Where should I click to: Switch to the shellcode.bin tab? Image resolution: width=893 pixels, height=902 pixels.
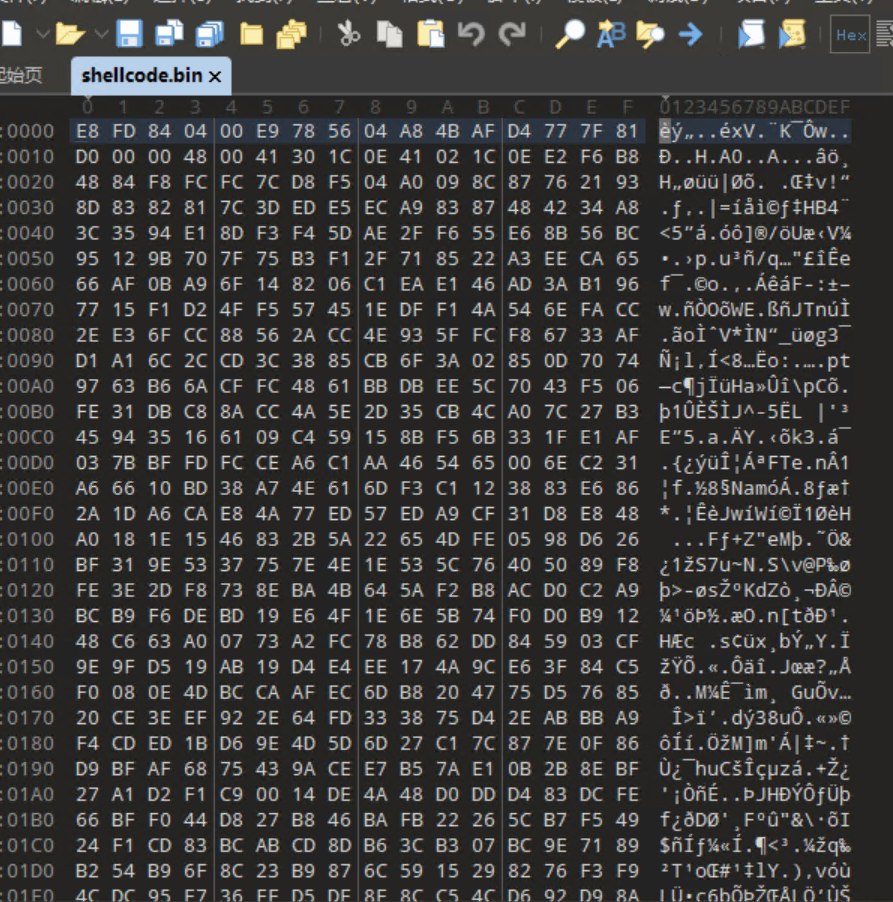point(140,76)
